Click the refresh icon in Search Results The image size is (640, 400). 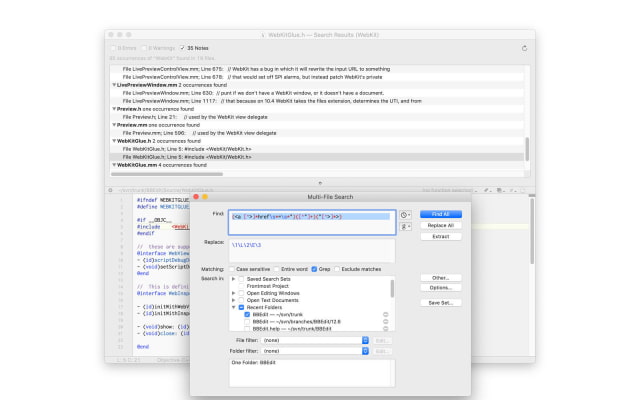pos(524,47)
